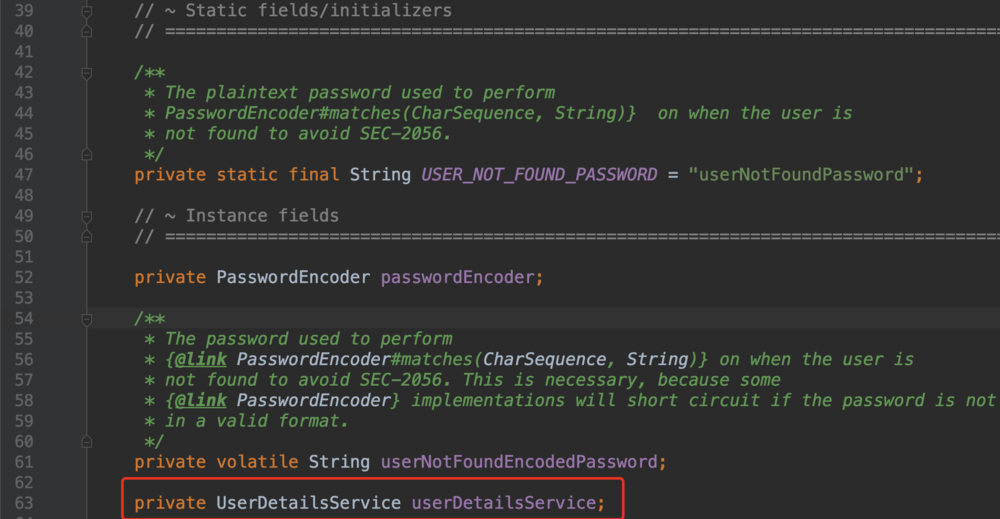The image size is (1000, 519).
Task: Collapse the Instance fields comment at line 49
Action: click(x=87, y=216)
